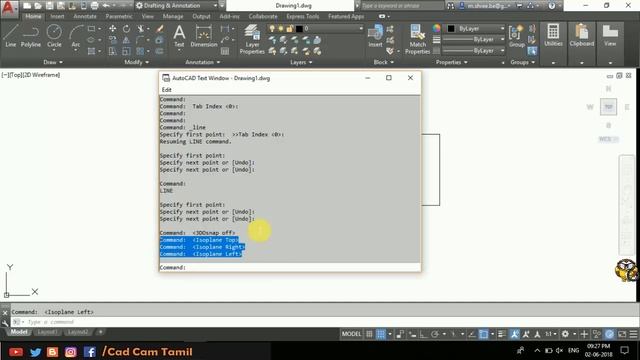
Task: Open the Manage ribbon tab
Action: pos(173,16)
